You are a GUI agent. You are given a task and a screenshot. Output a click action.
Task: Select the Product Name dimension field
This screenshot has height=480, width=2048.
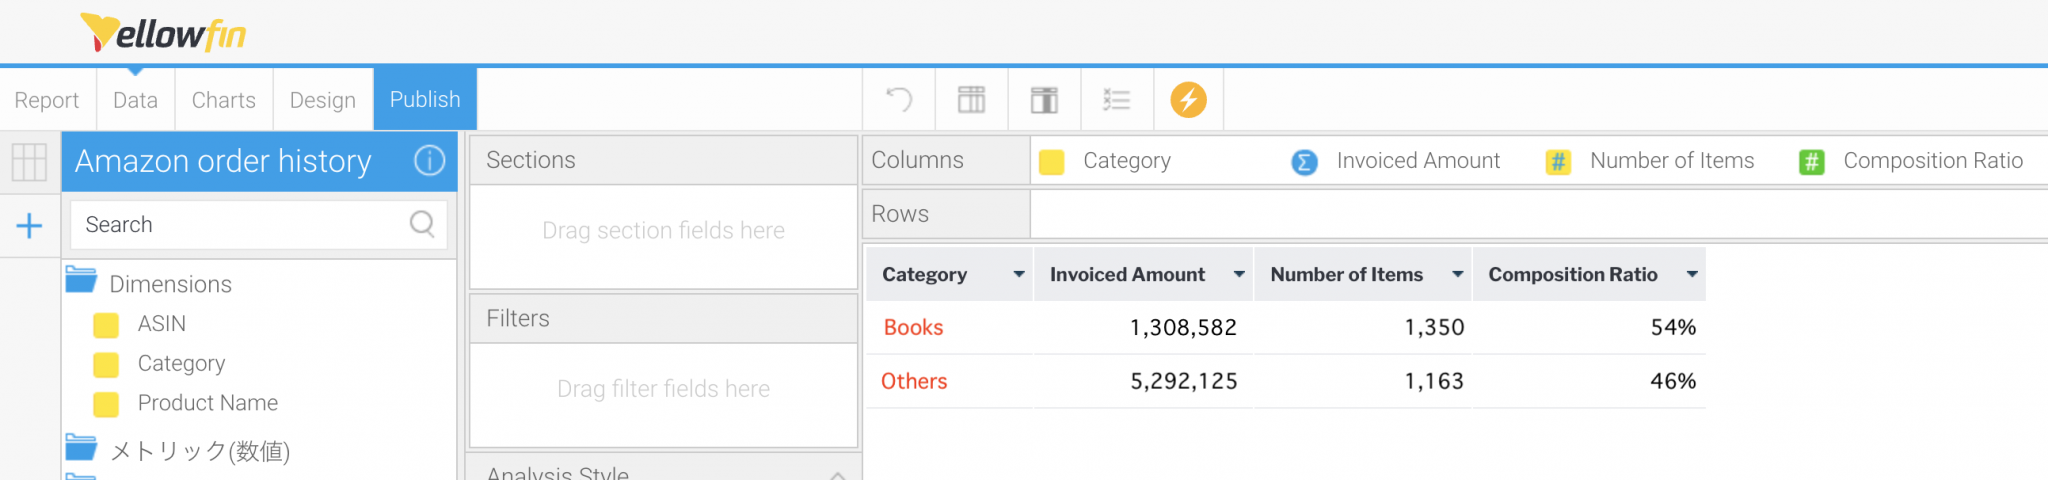(x=208, y=403)
